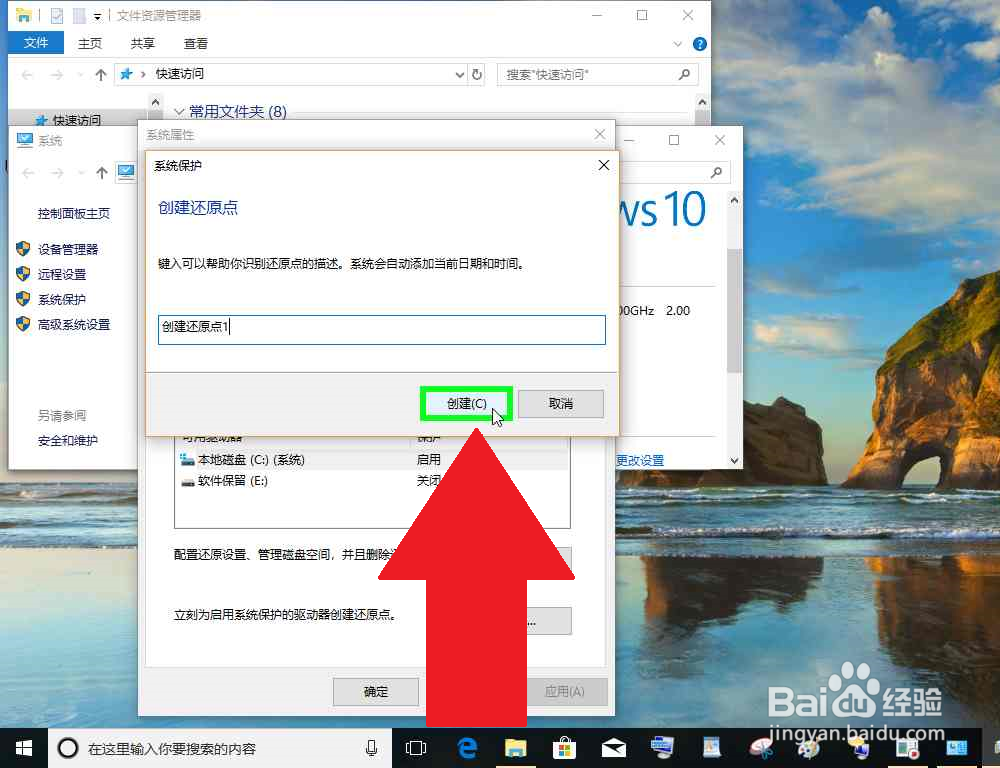Image resolution: width=1000 pixels, height=768 pixels.
Task: Open the Windows Store from the taskbar
Action: 565,747
